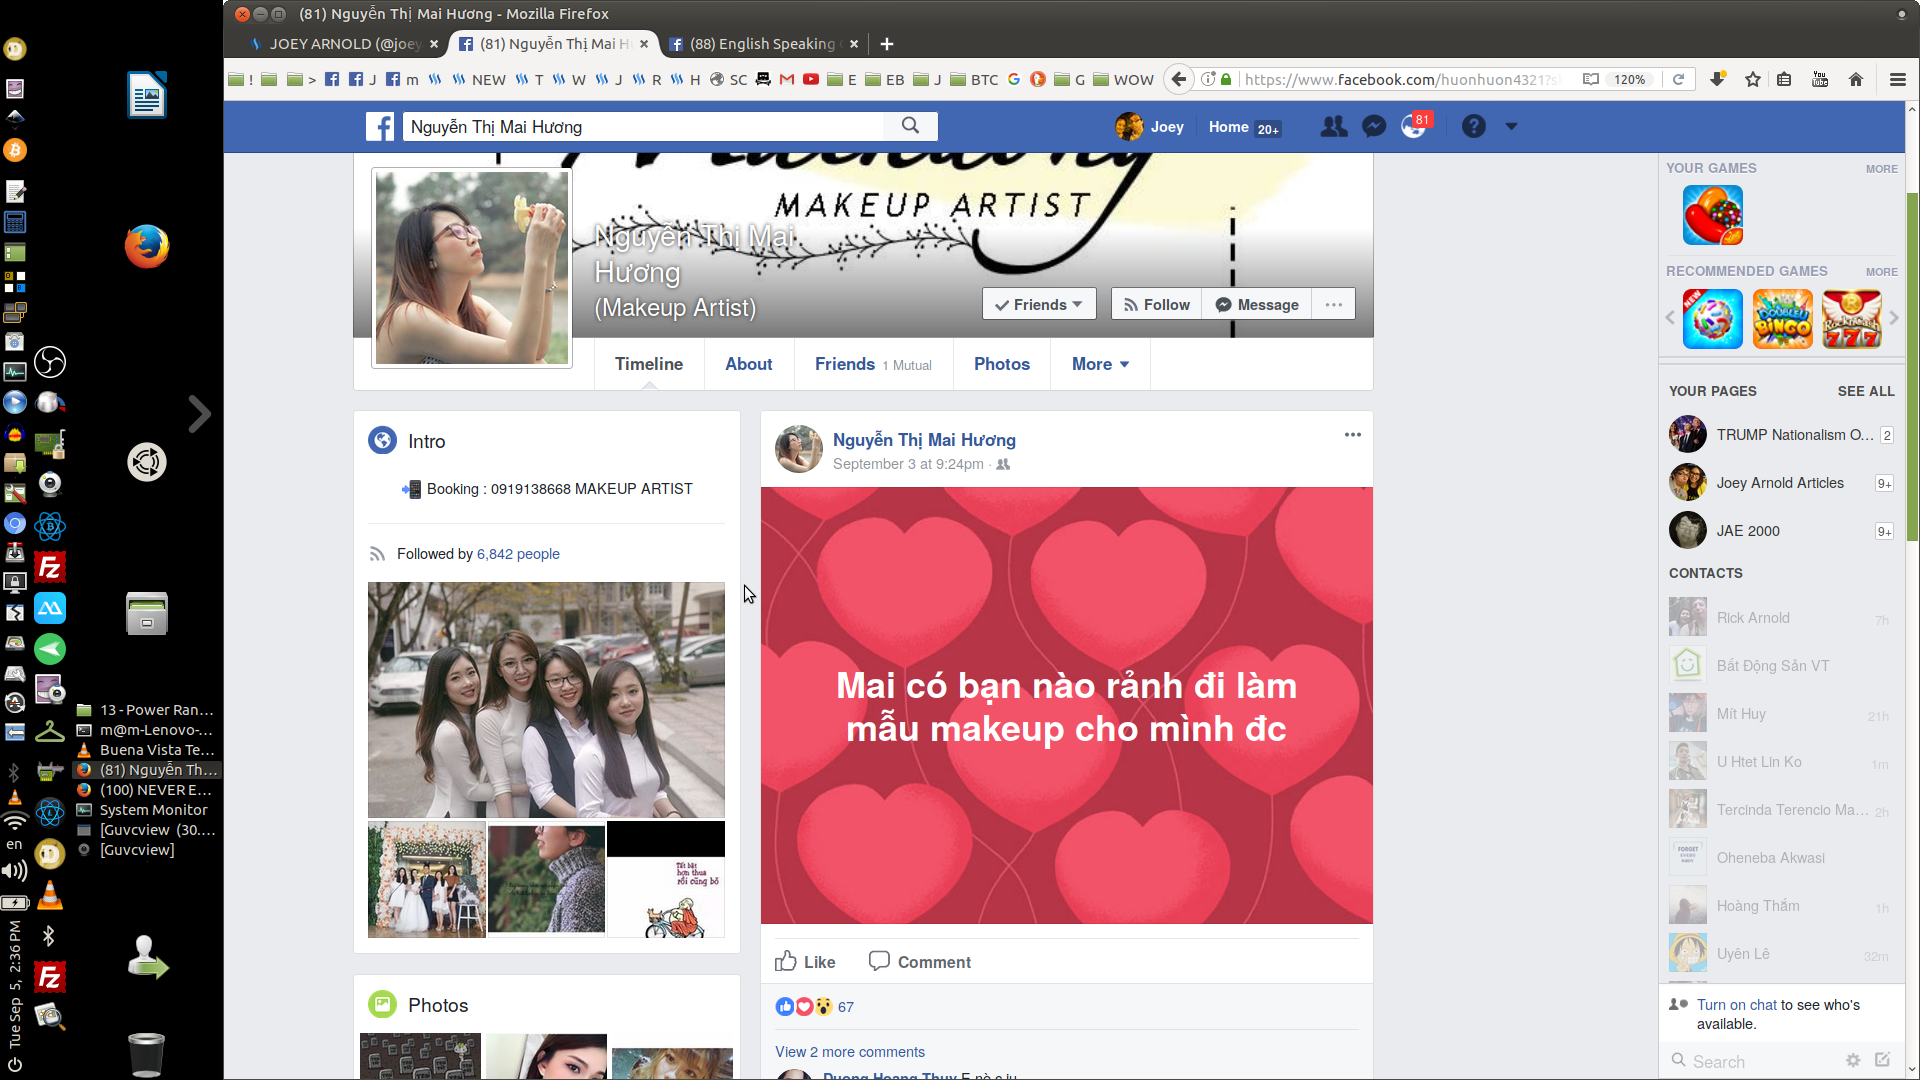
Task: Click Turn on chat link
Action: click(1737, 1005)
